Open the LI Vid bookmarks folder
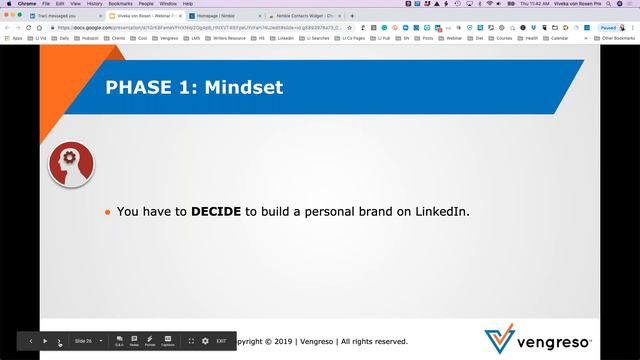Viewport: 640px width, 360px height. pos(37,38)
